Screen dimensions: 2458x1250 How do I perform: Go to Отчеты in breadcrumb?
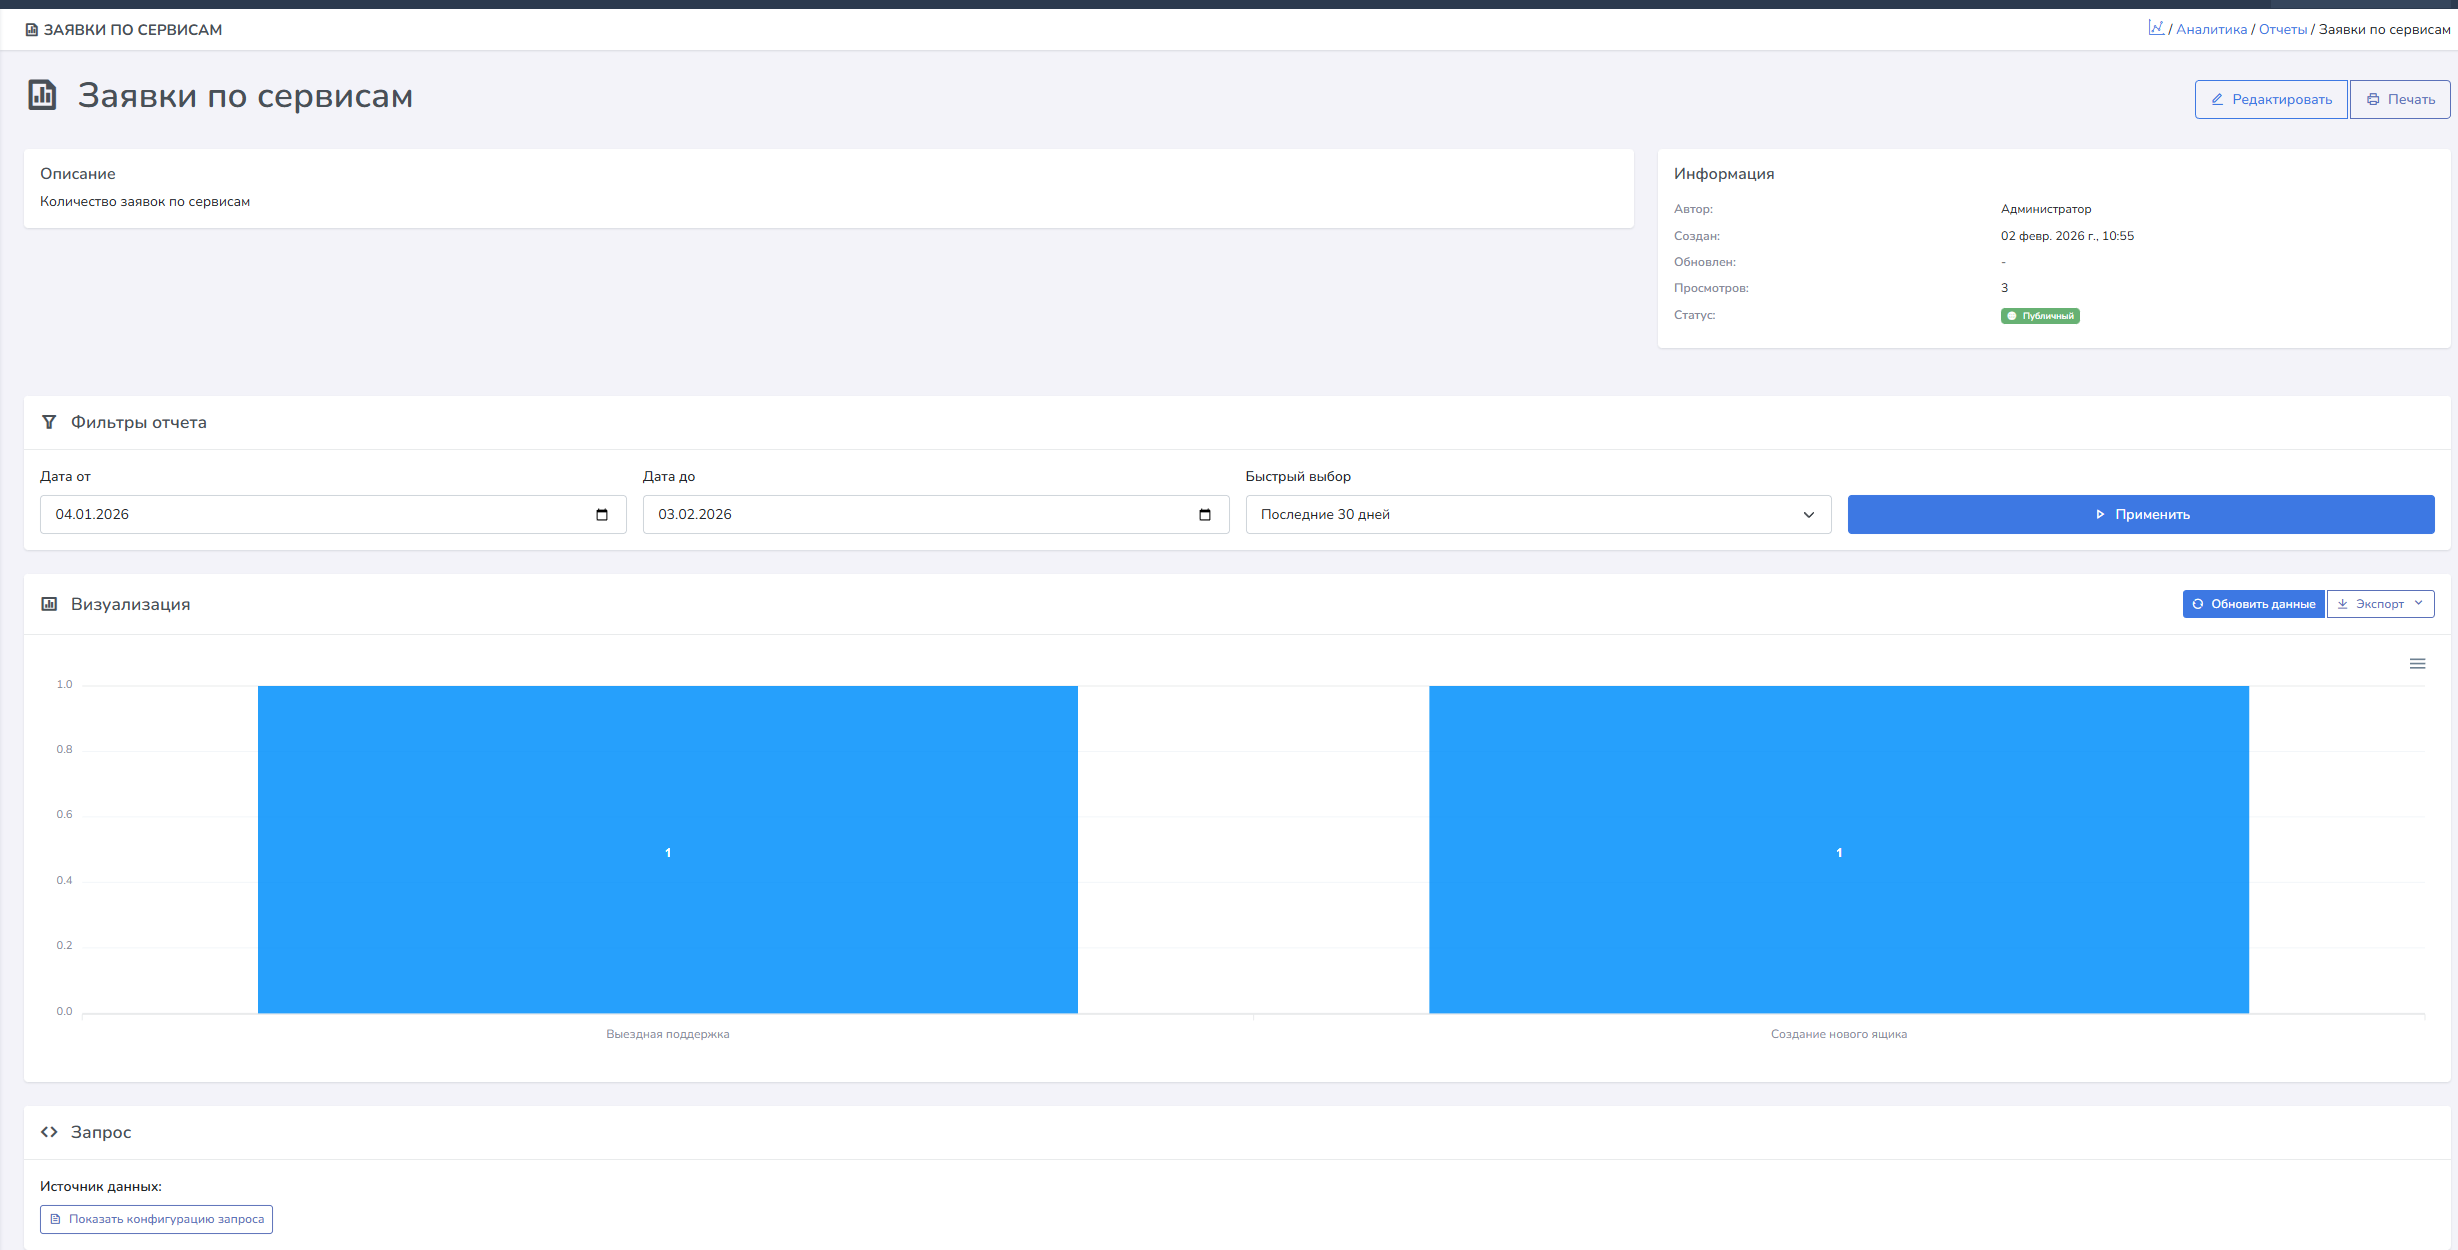click(2282, 30)
